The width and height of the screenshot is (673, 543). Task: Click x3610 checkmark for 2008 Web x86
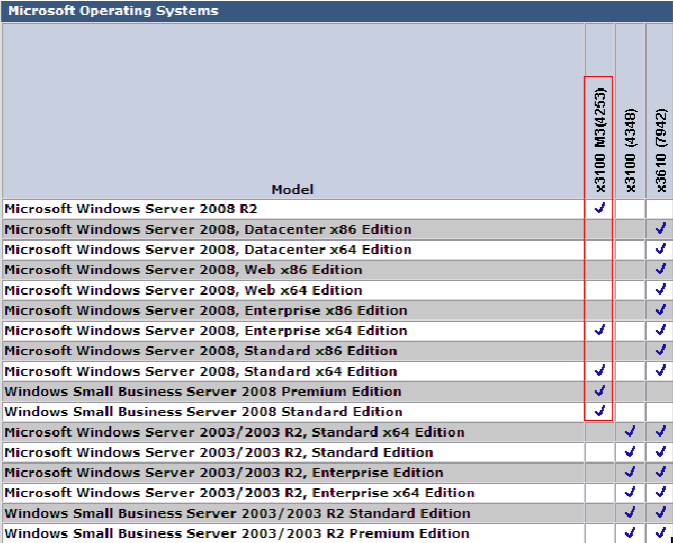(x=661, y=269)
